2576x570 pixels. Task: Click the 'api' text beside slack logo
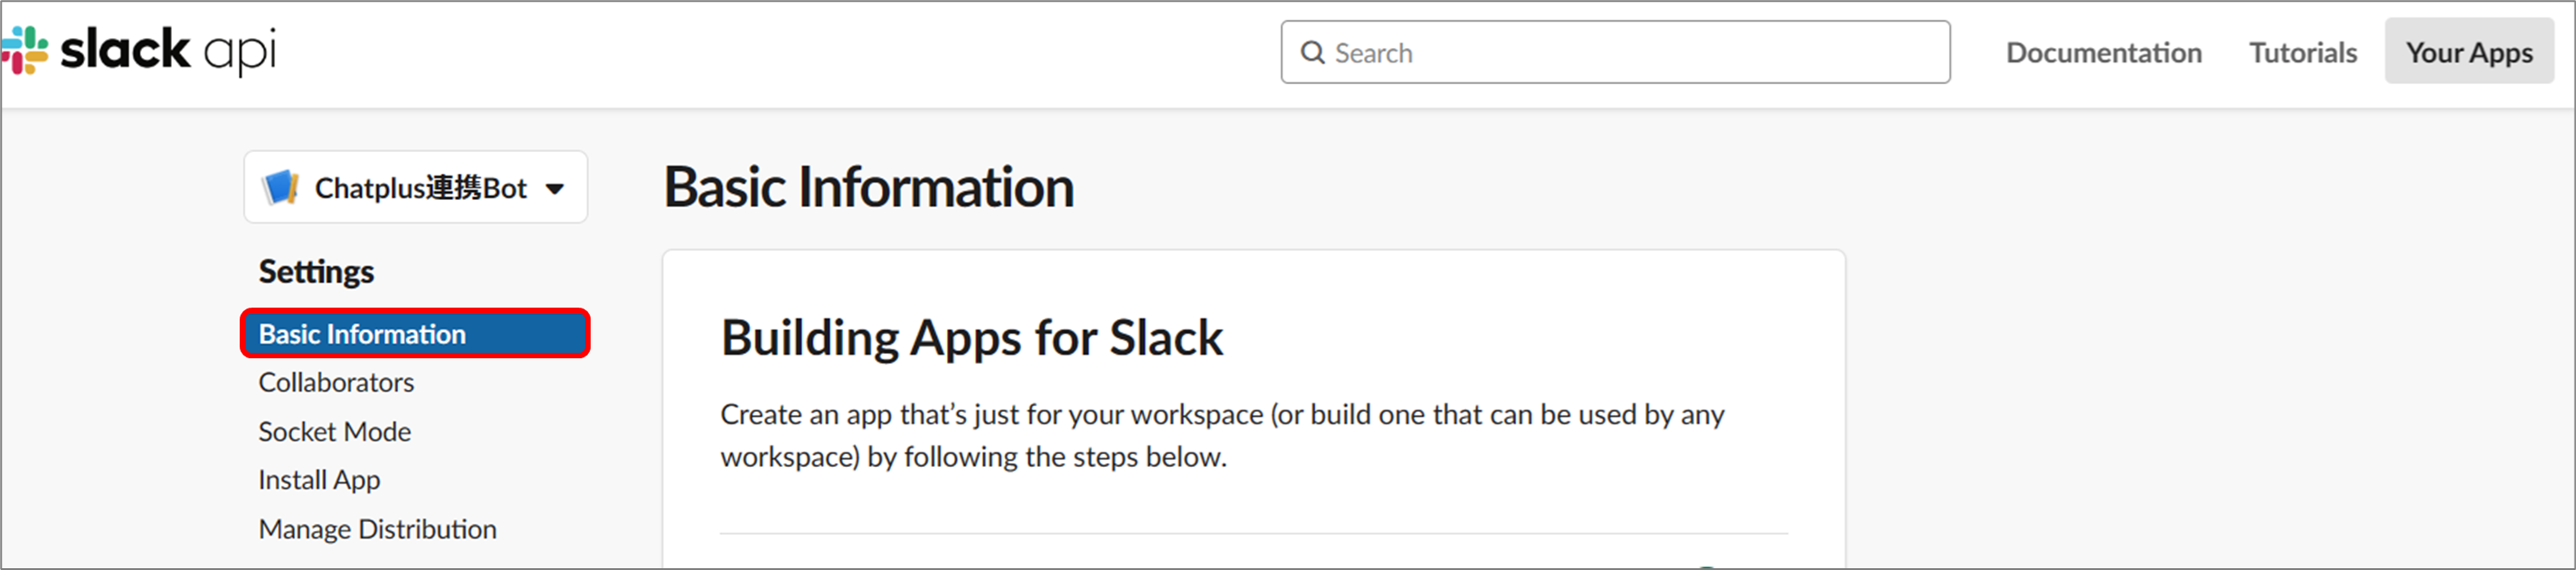click(x=240, y=53)
